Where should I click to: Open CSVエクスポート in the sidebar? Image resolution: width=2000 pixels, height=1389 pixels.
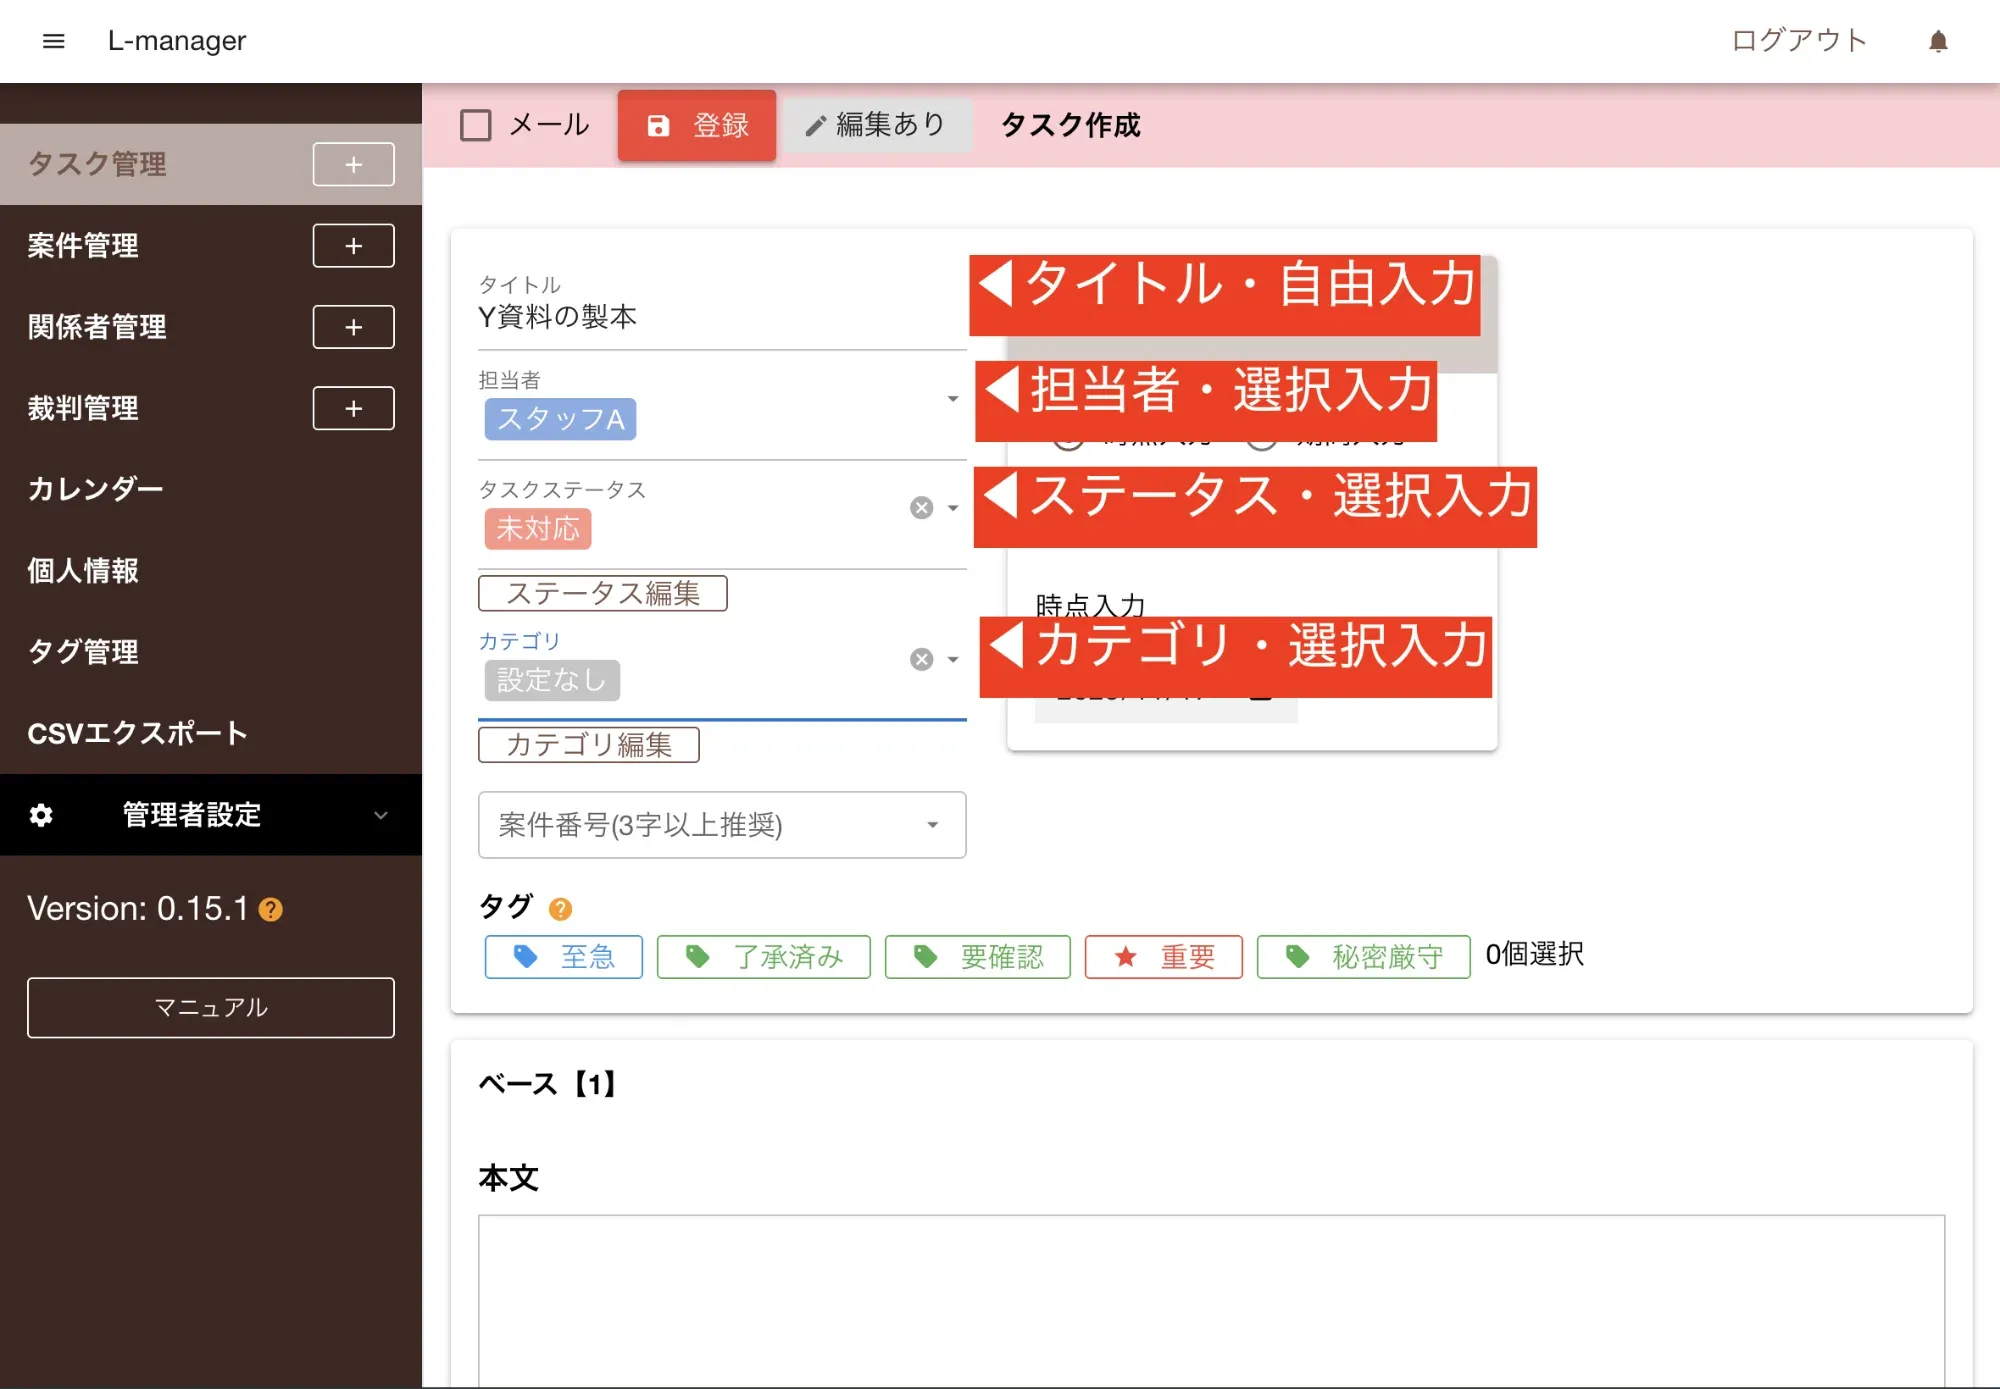137,733
